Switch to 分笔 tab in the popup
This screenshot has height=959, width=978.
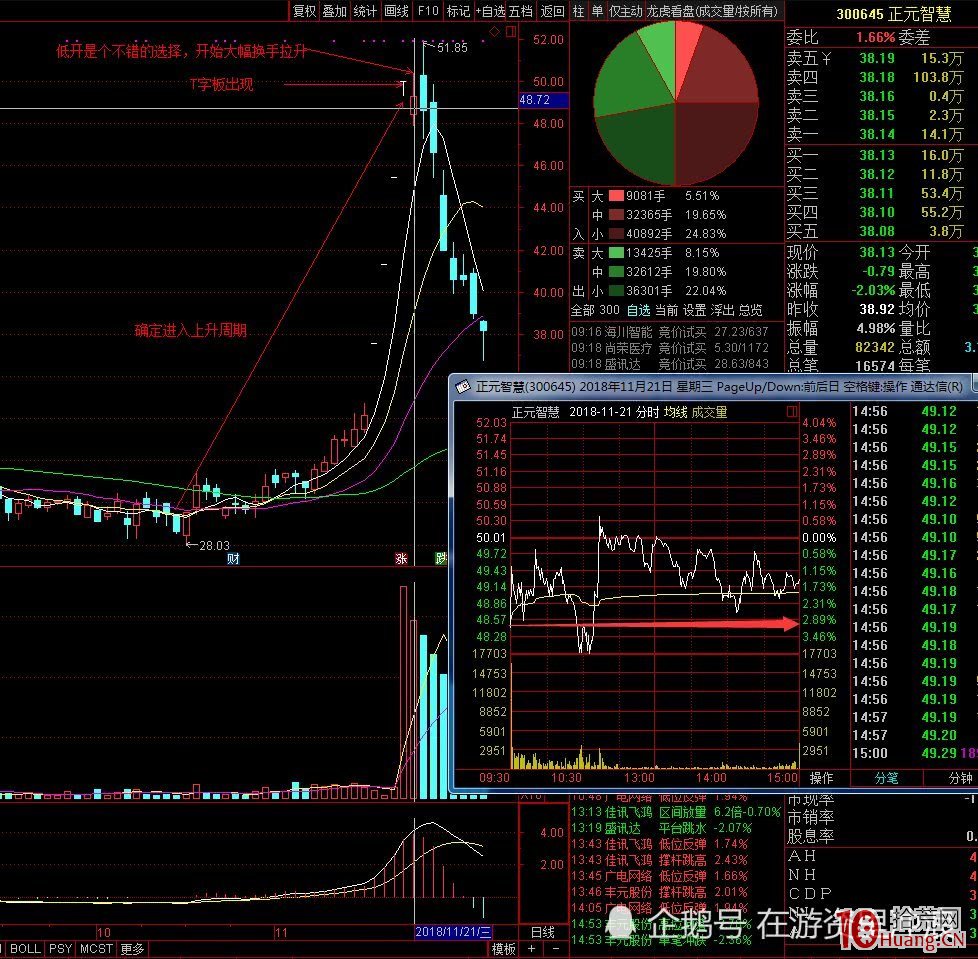click(x=886, y=778)
